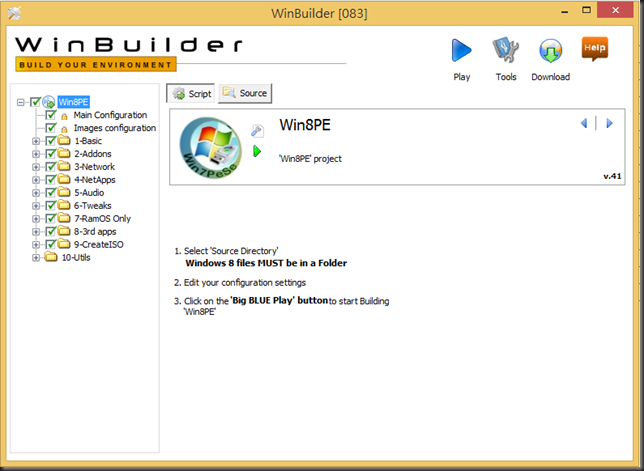Toggle the 2-Addons checkbox
The width and height of the screenshot is (644, 471).
pyautogui.click(x=51, y=154)
